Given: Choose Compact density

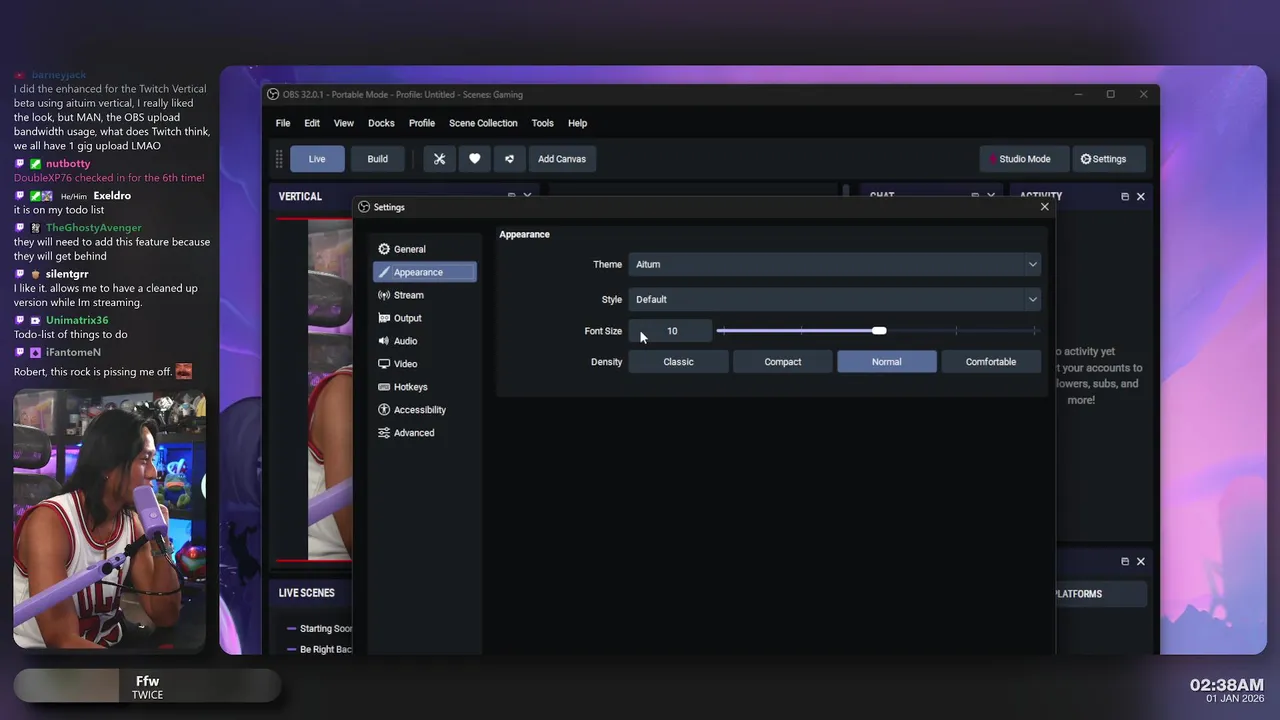Looking at the screenshot, I should pyautogui.click(x=783, y=362).
